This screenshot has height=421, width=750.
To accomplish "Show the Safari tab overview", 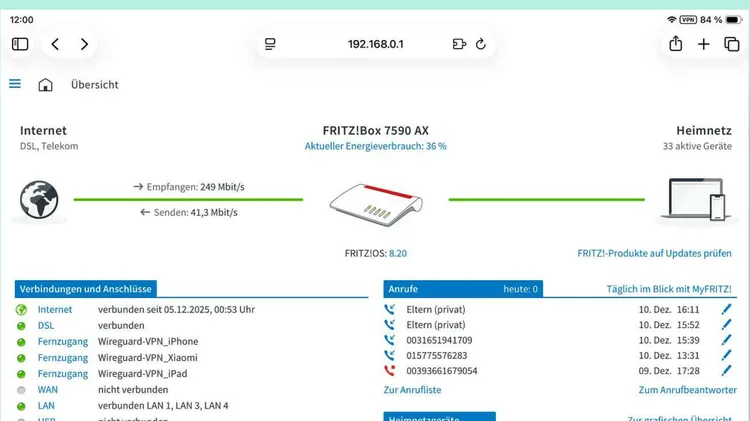I will [732, 44].
